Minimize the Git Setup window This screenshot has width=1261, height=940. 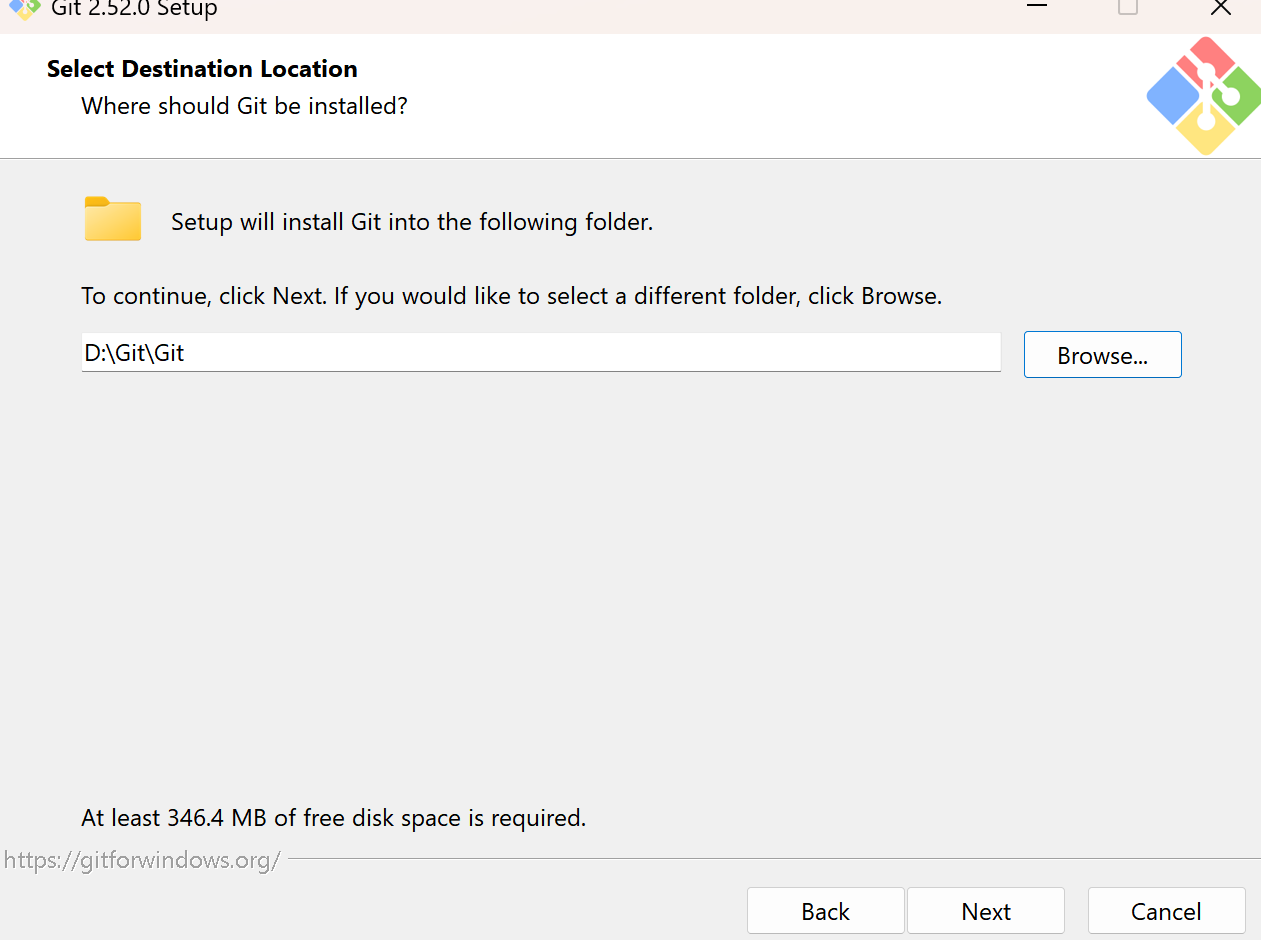click(1037, 7)
